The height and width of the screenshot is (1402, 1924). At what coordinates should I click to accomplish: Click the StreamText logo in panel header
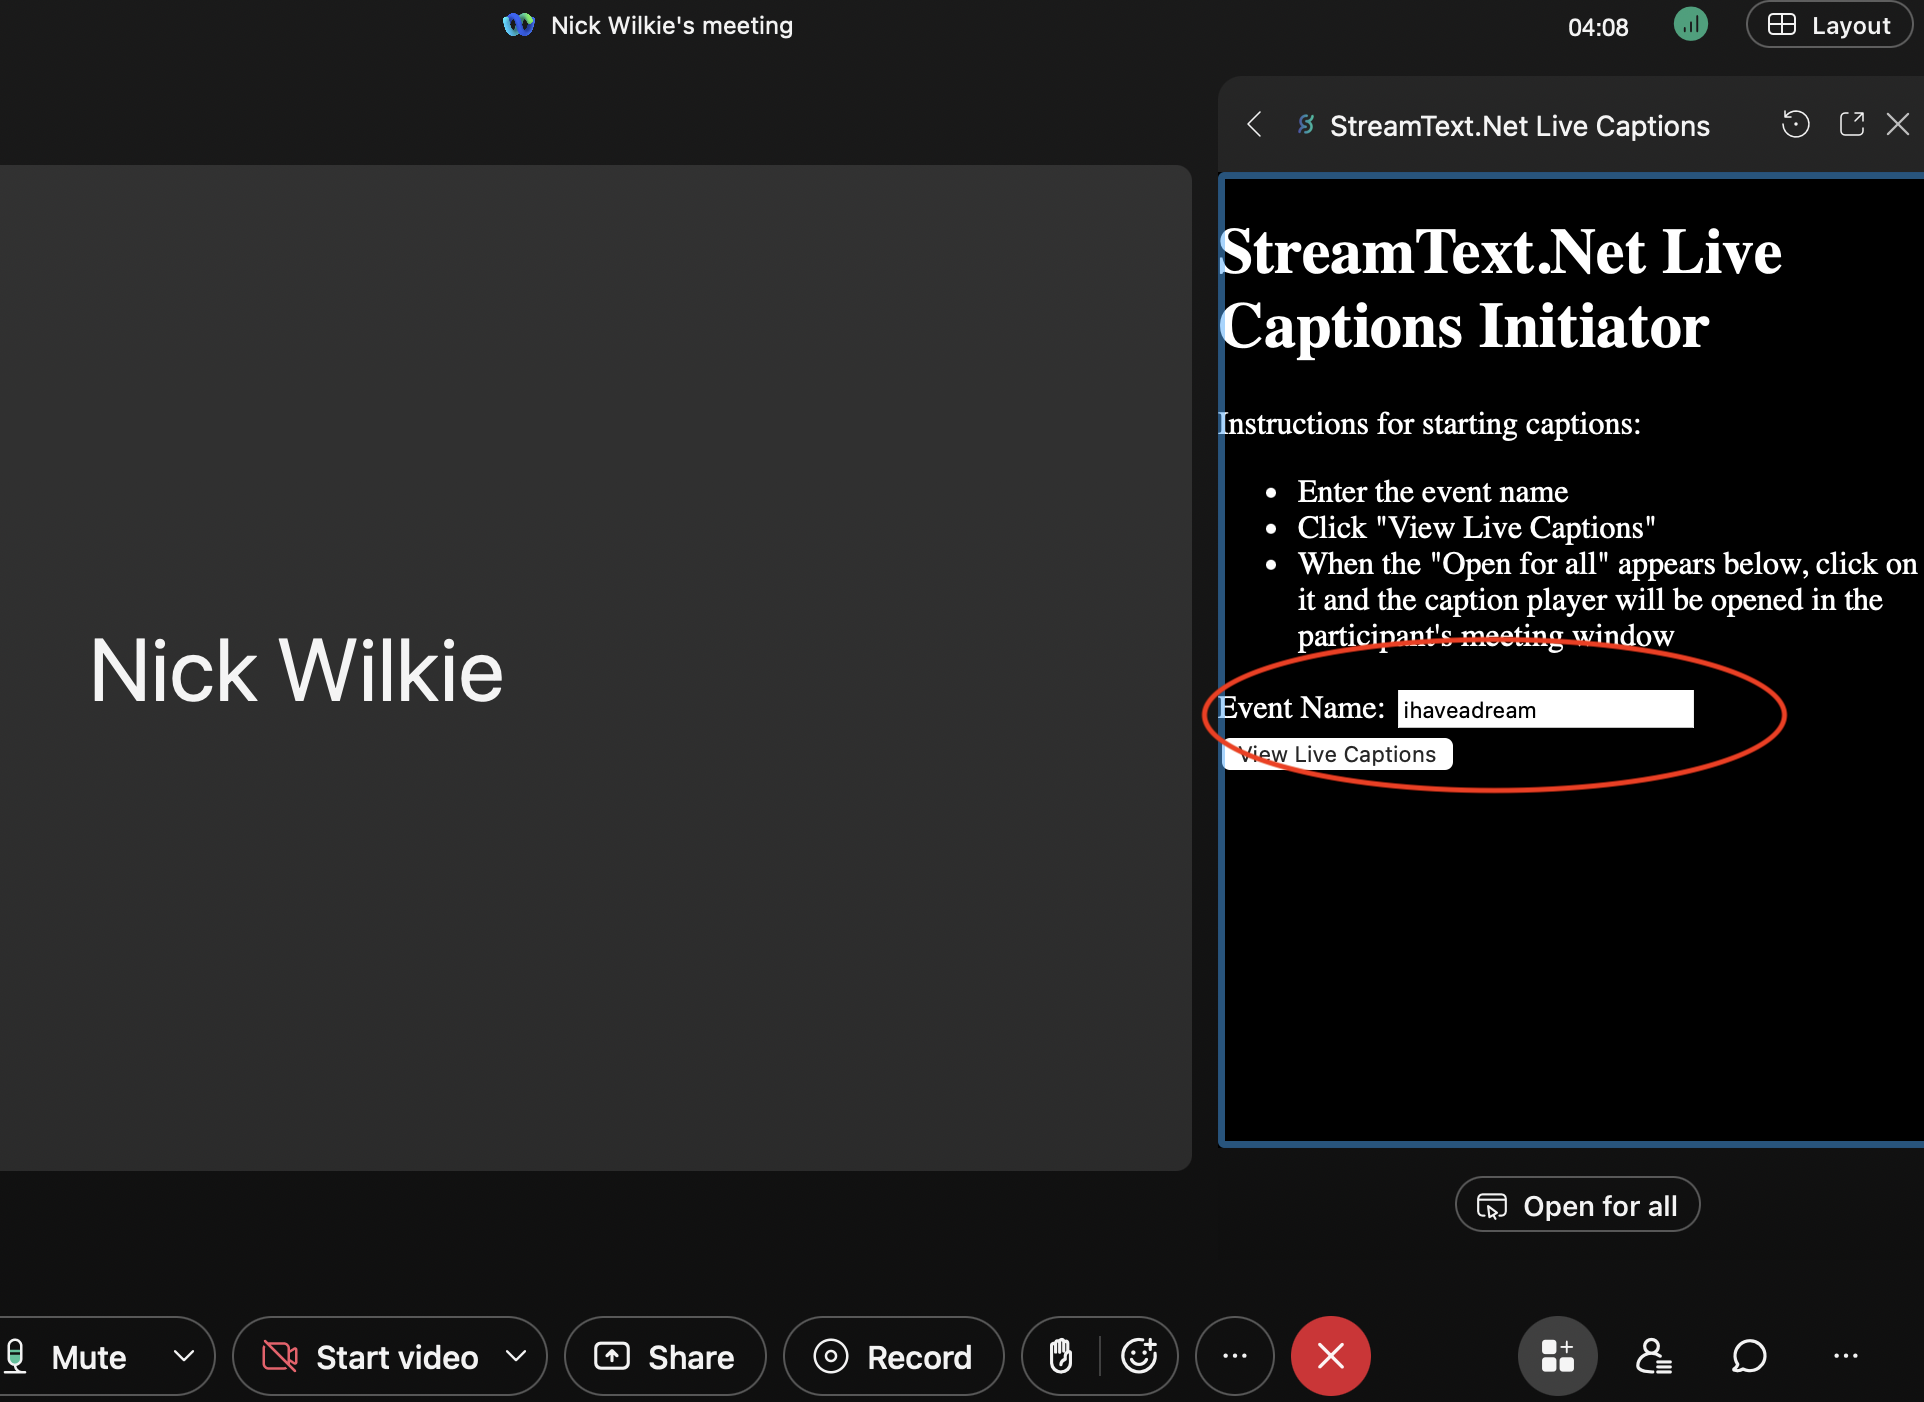pyautogui.click(x=1306, y=125)
